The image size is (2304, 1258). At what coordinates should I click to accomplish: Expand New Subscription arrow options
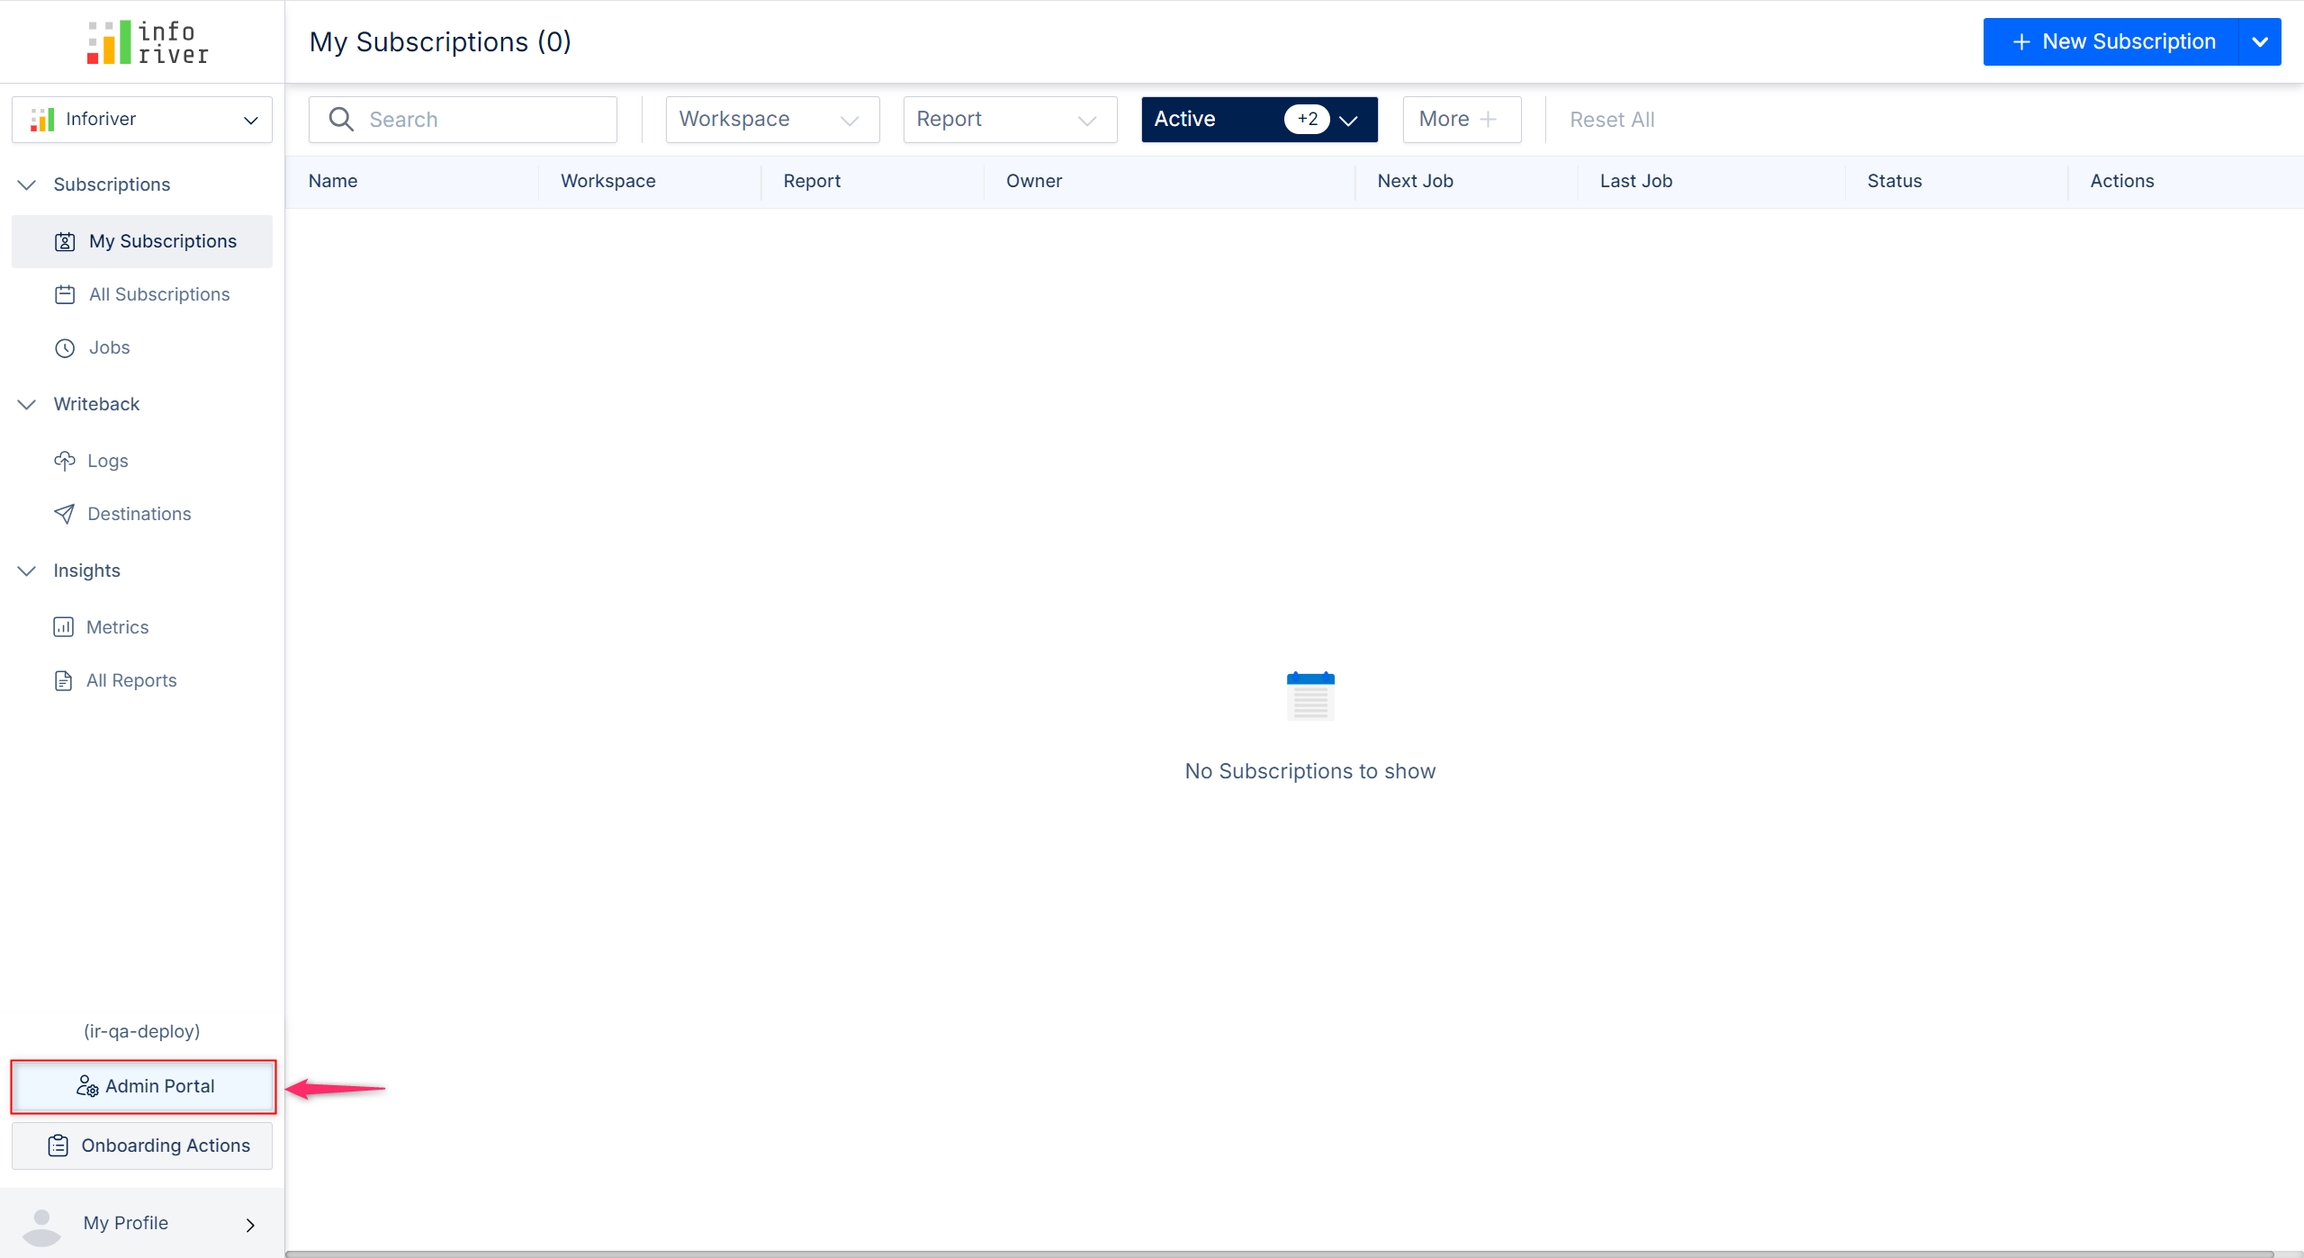[2260, 42]
